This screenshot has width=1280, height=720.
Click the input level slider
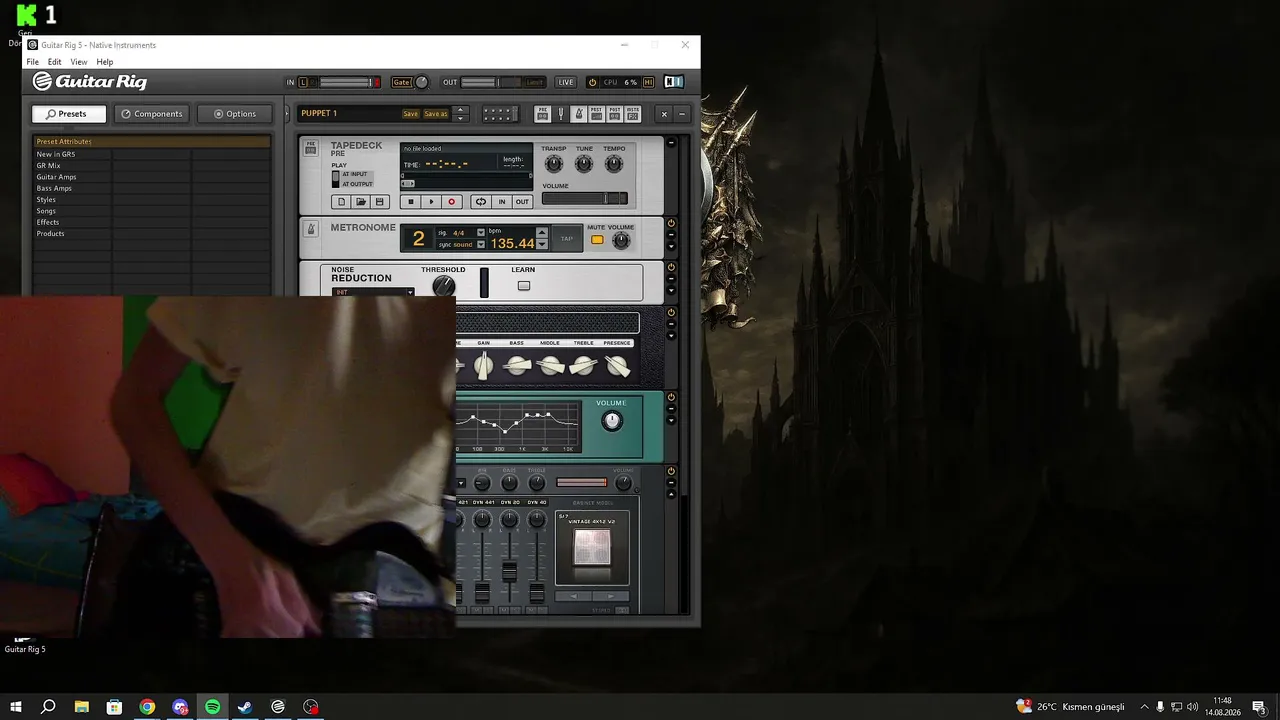click(346, 82)
